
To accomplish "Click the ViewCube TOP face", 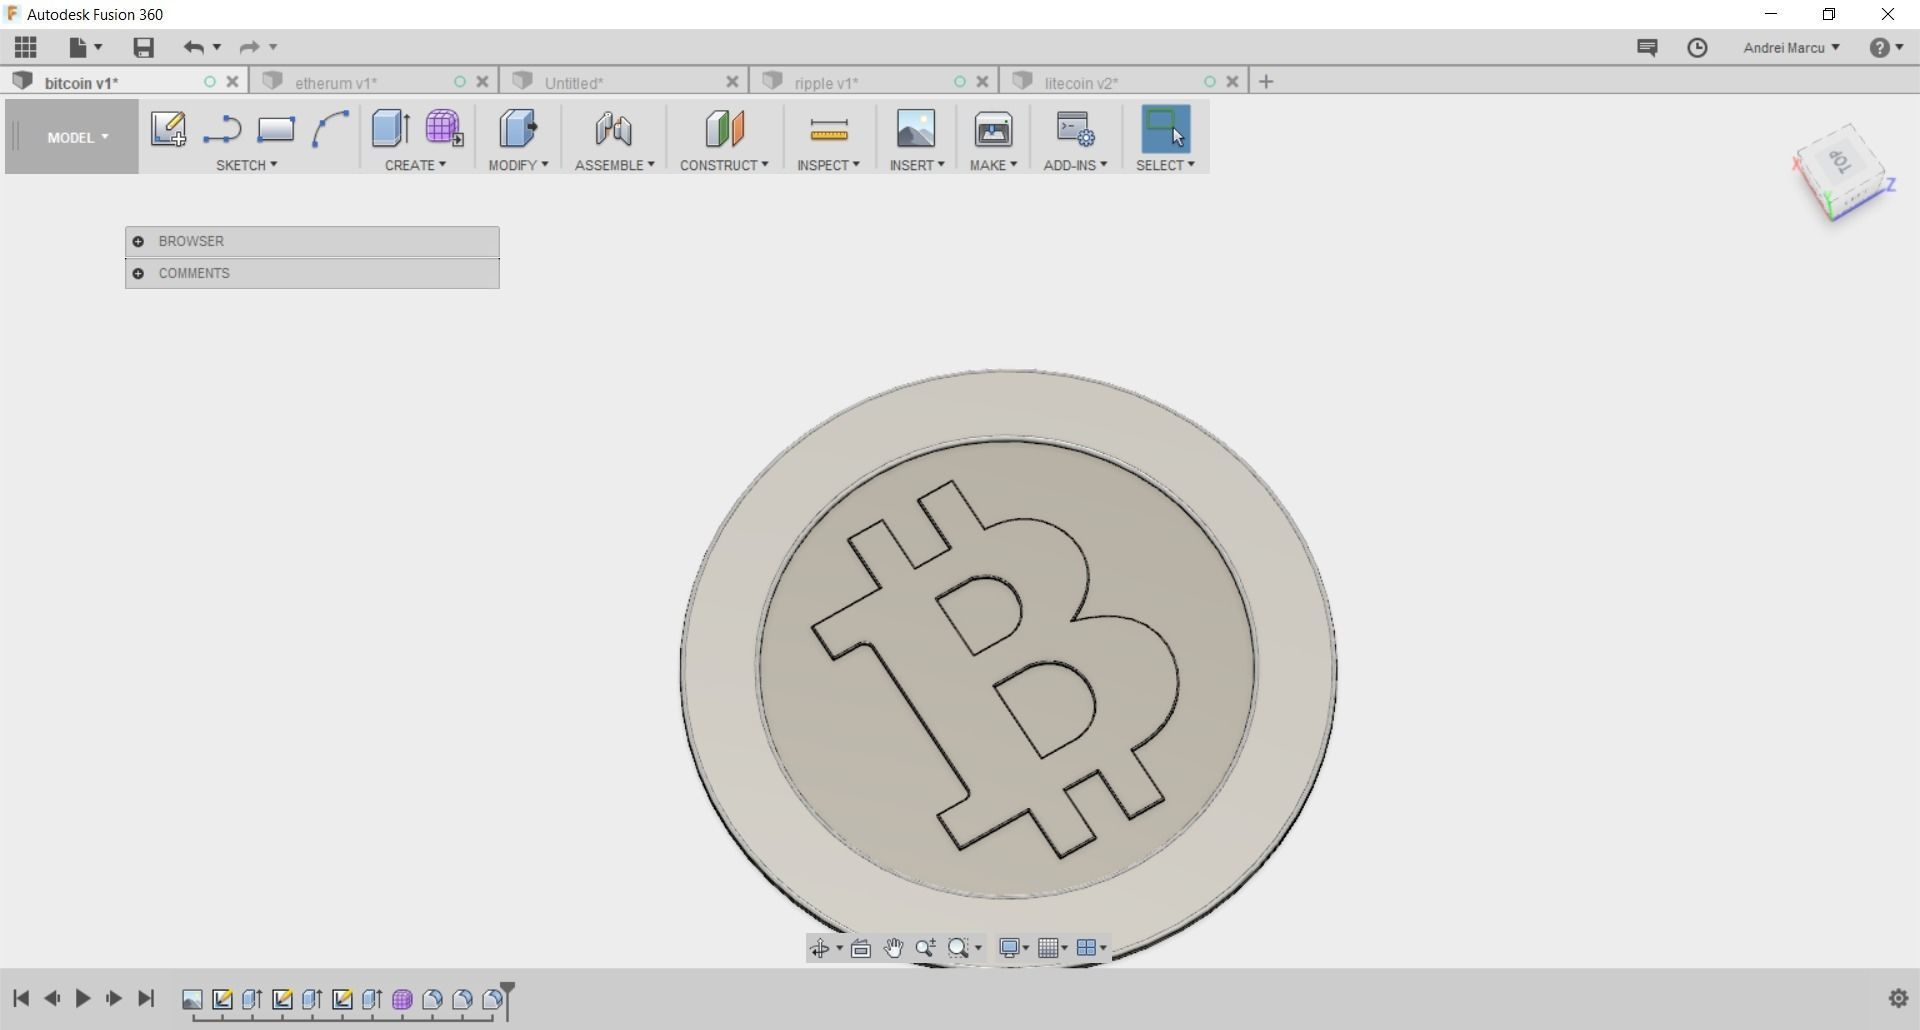I will [x=1841, y=162].
